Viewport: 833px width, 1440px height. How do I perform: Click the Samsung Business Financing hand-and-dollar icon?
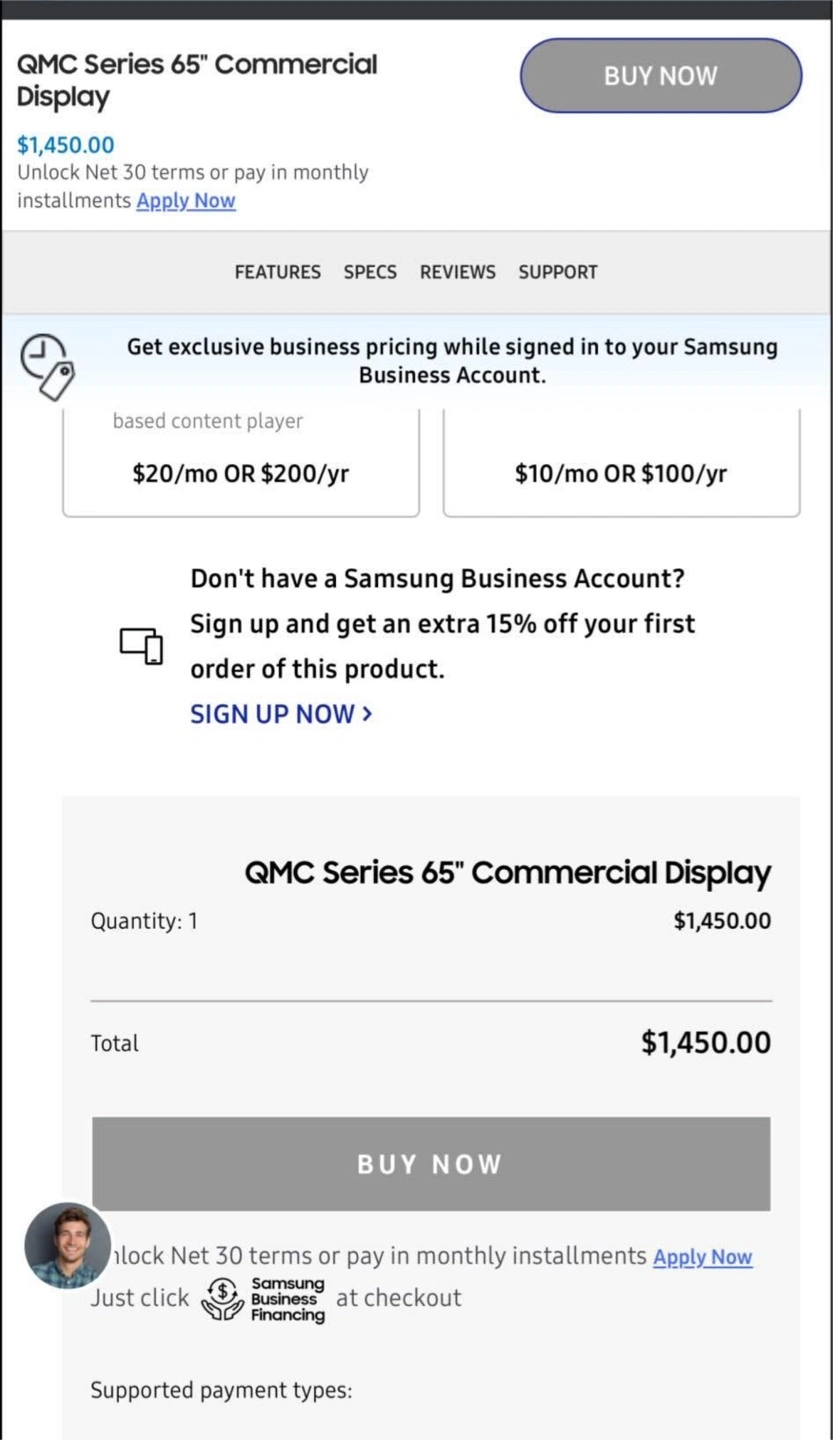pyautogui.click(x=222, y=1298)
